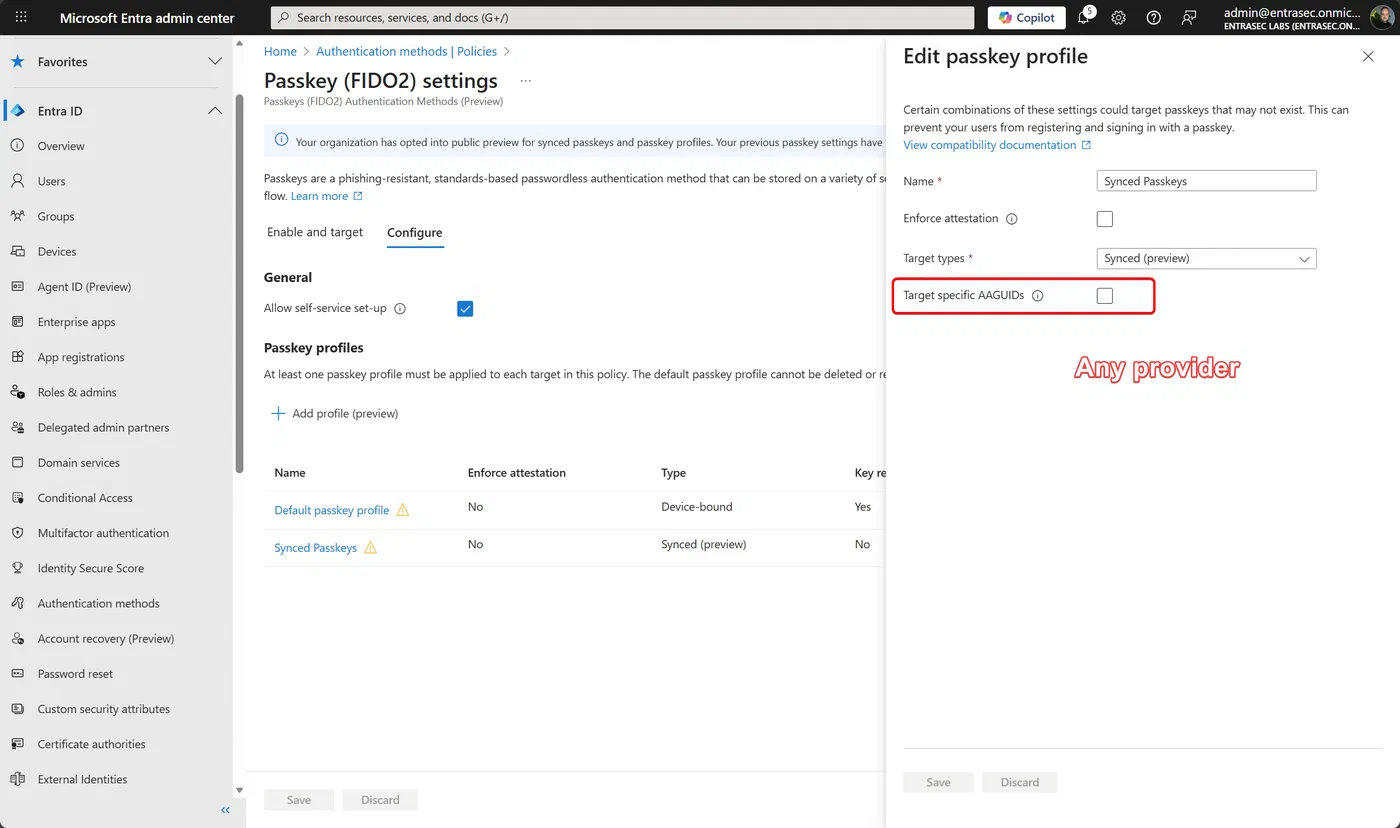Collapse the sidebar with the double-chevron icon
This screenshot has height=828, width=1400.
tap(225, 810)
